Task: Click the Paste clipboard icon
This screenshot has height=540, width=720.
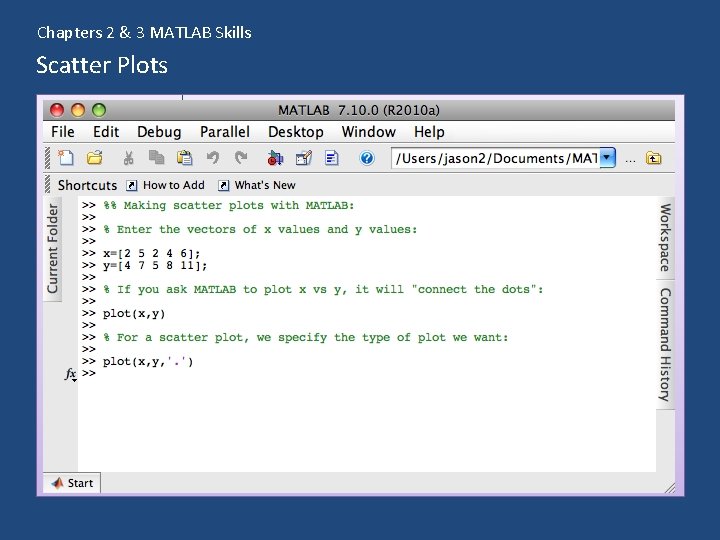Action: pyautogui.click(x=185, y=158)
